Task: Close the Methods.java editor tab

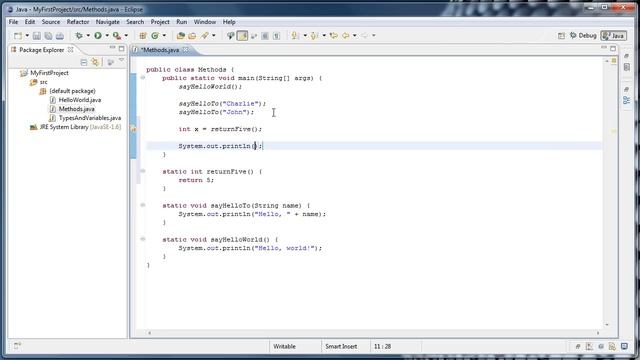Action: pos(186,50)
